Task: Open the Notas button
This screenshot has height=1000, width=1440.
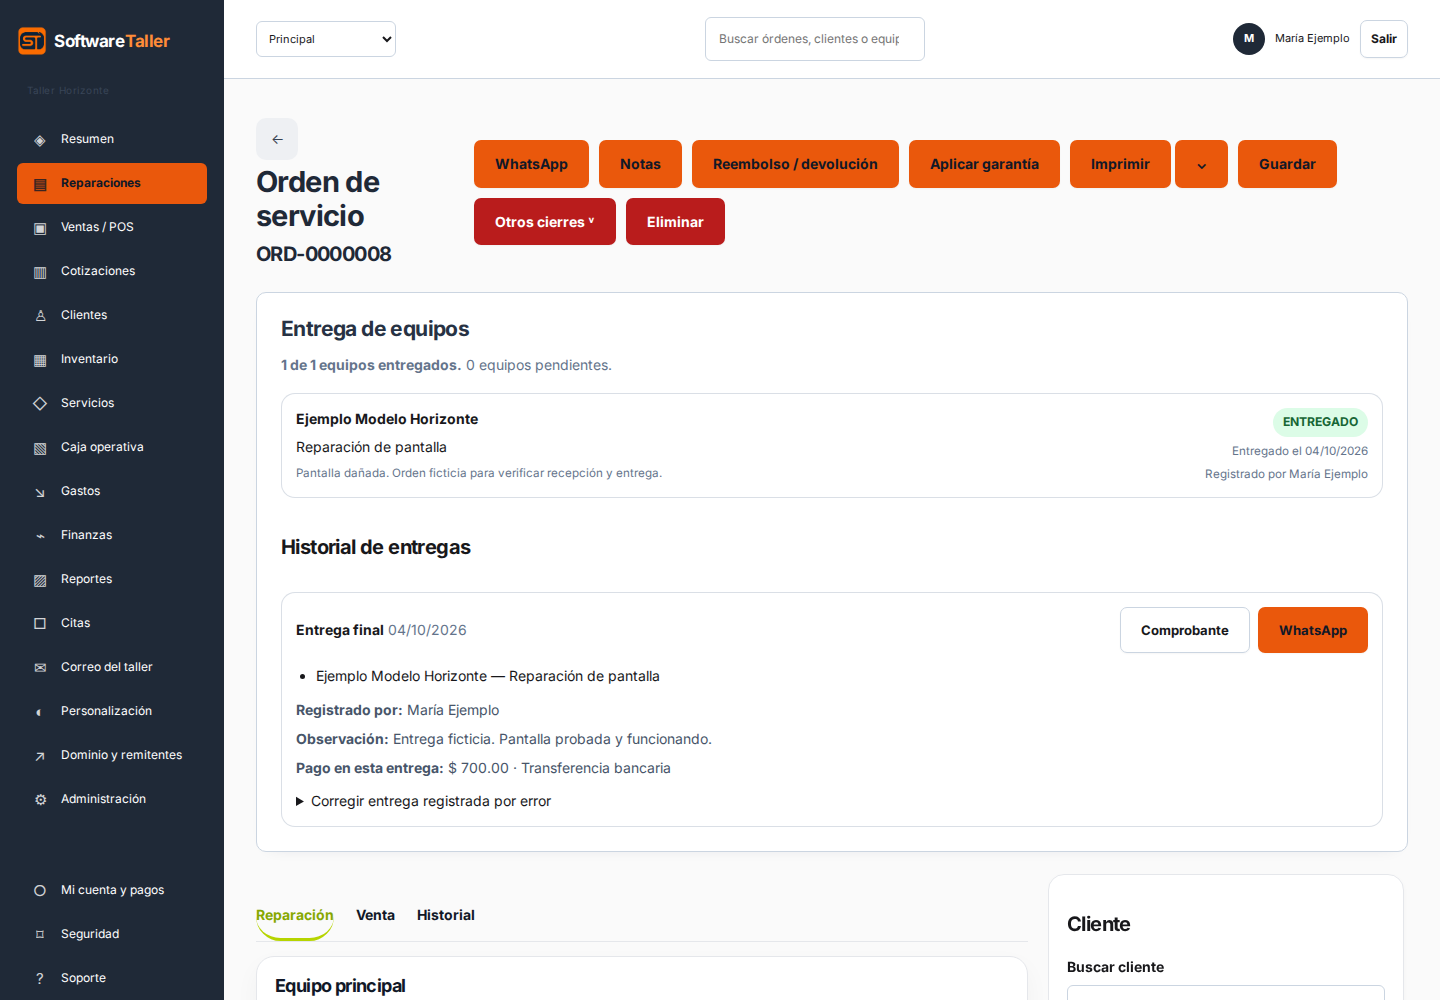Action: pos(640,164)
